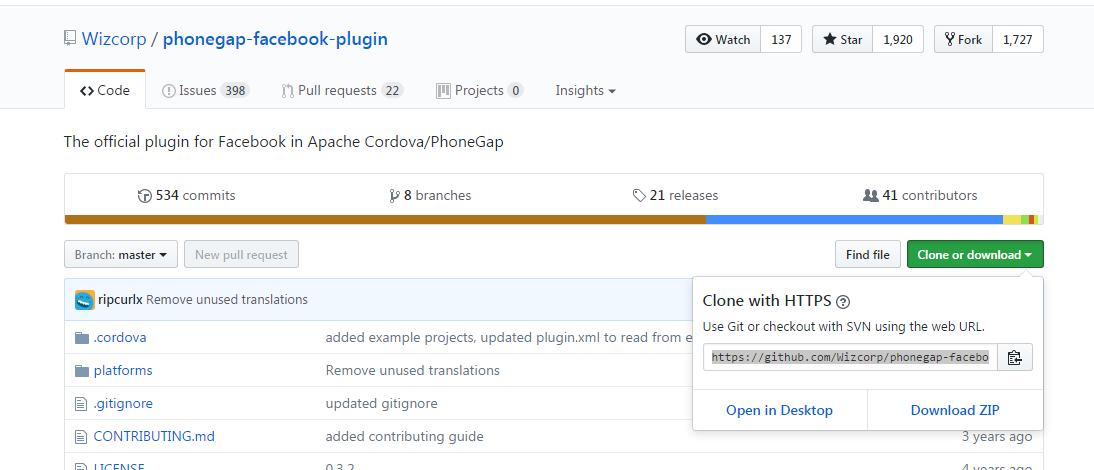Open the 'updated gitignore' commit message
This screenshot has width=1094, height=470.
point(382,404)
